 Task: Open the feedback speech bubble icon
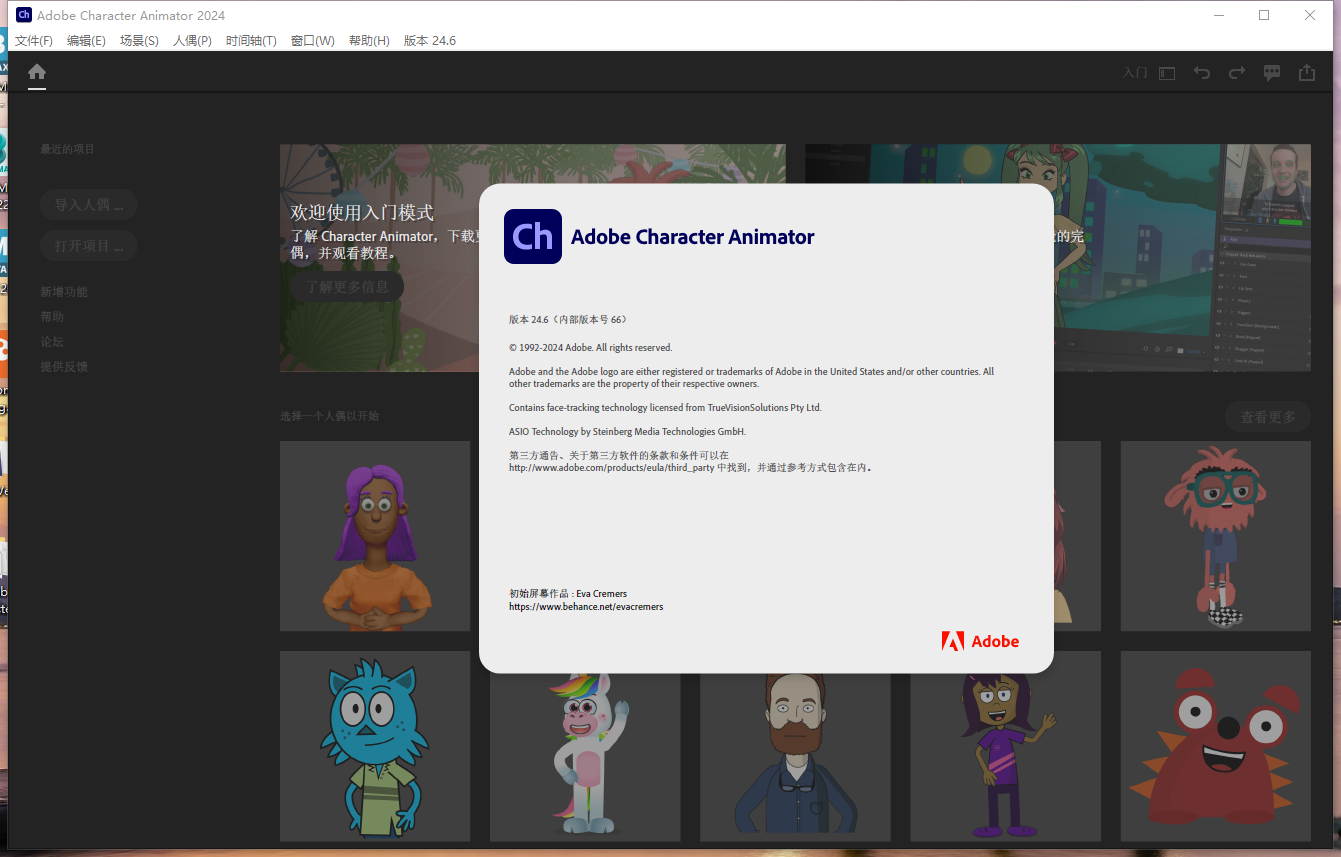pos(1272,73)
